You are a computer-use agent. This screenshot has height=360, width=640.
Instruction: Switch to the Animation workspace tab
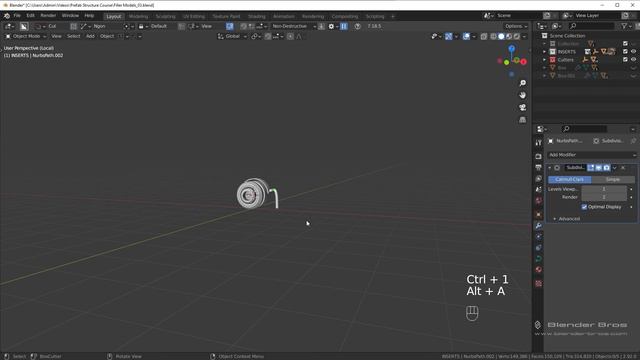pyautogui.click(x=284, y=16)
